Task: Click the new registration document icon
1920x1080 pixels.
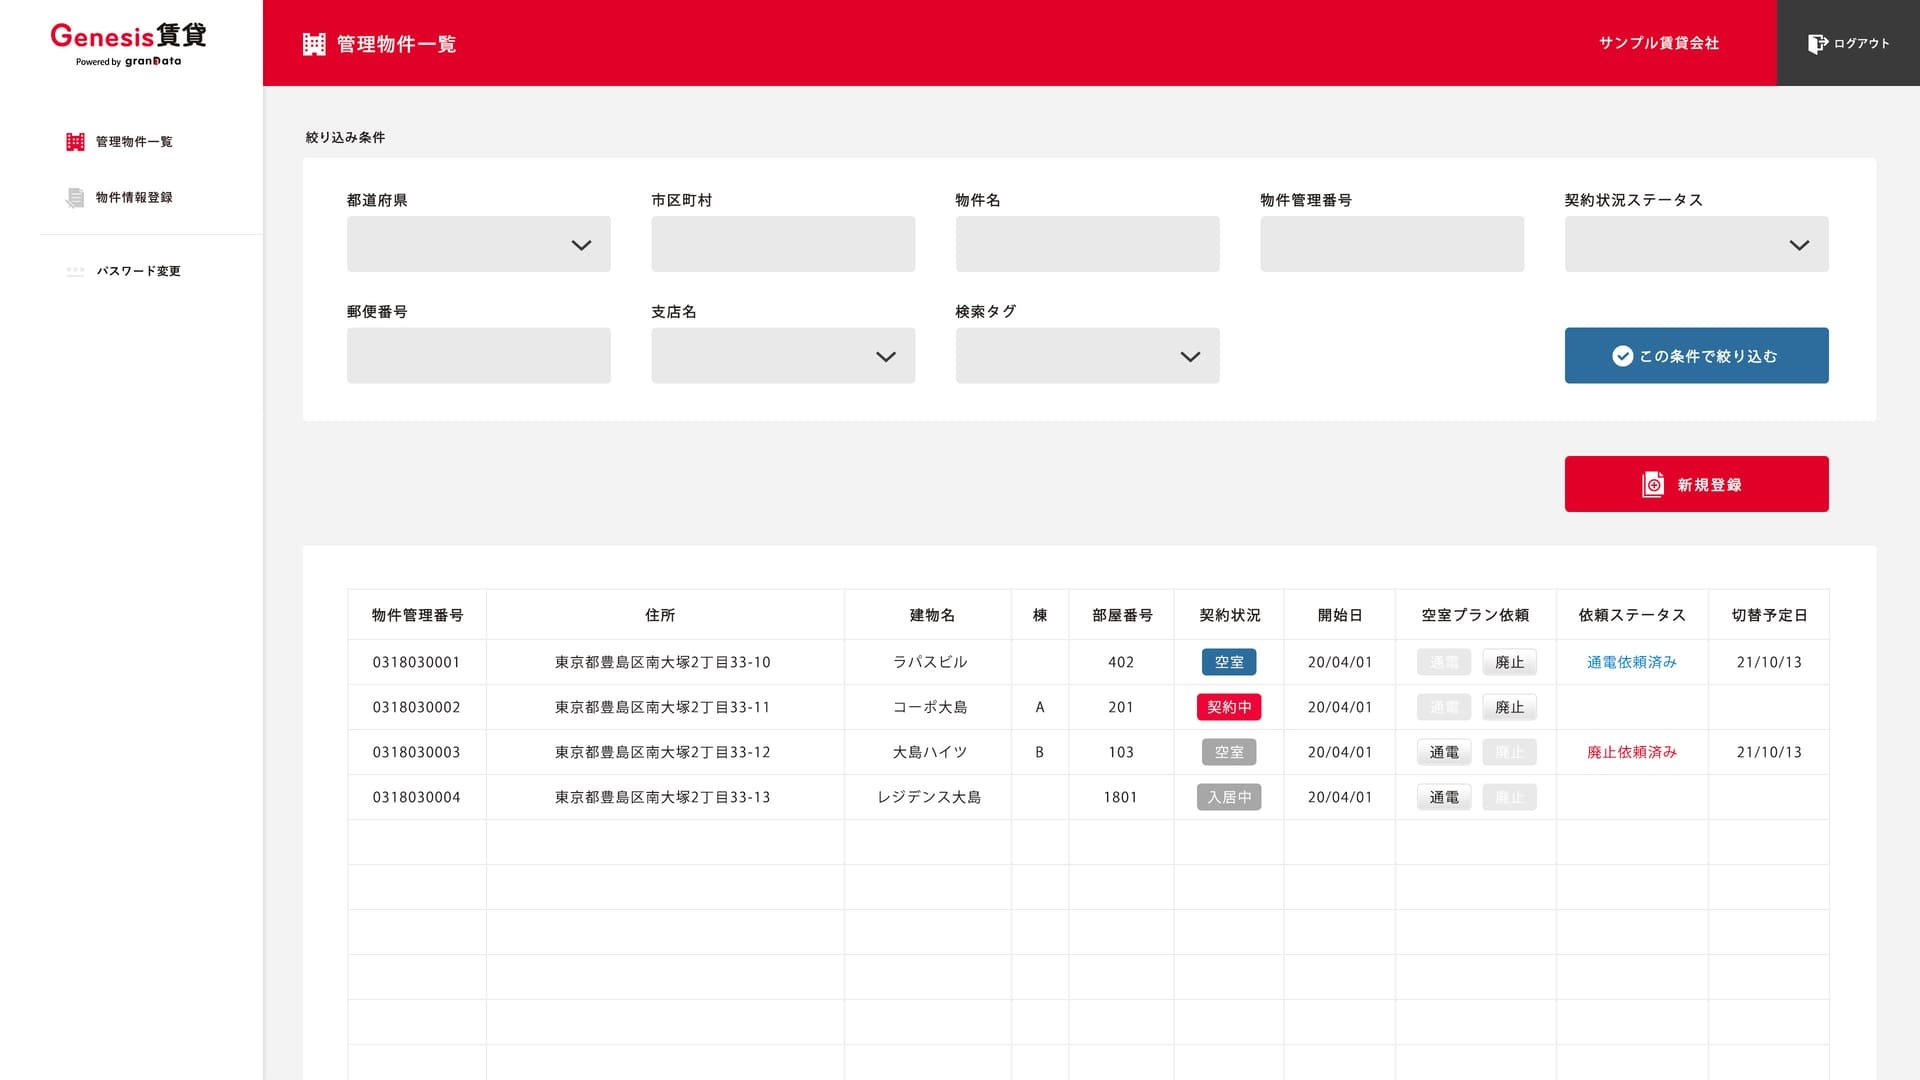Action: coord(1653,485)
